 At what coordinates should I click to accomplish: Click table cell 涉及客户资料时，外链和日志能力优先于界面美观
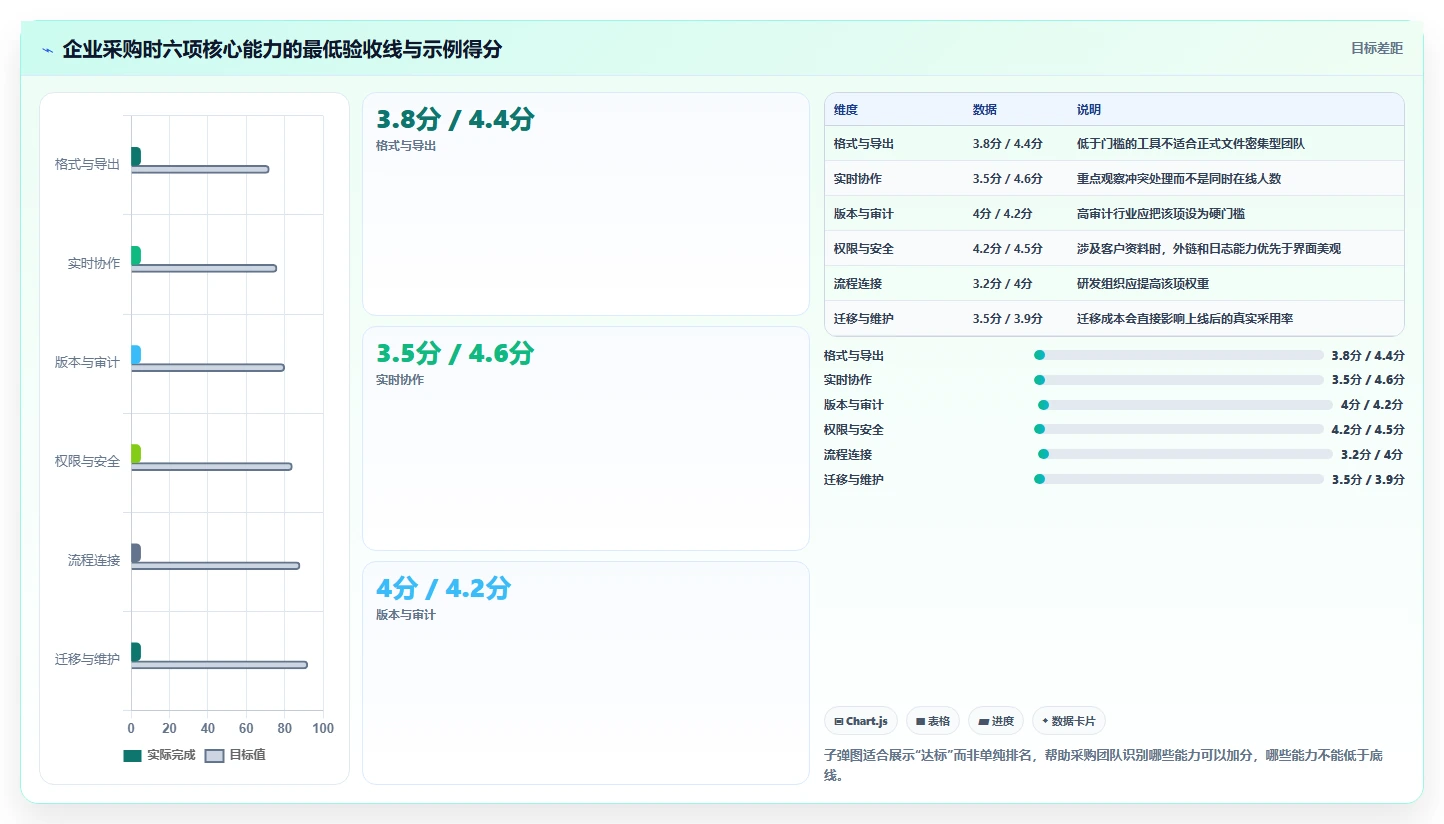point(1209,249)
